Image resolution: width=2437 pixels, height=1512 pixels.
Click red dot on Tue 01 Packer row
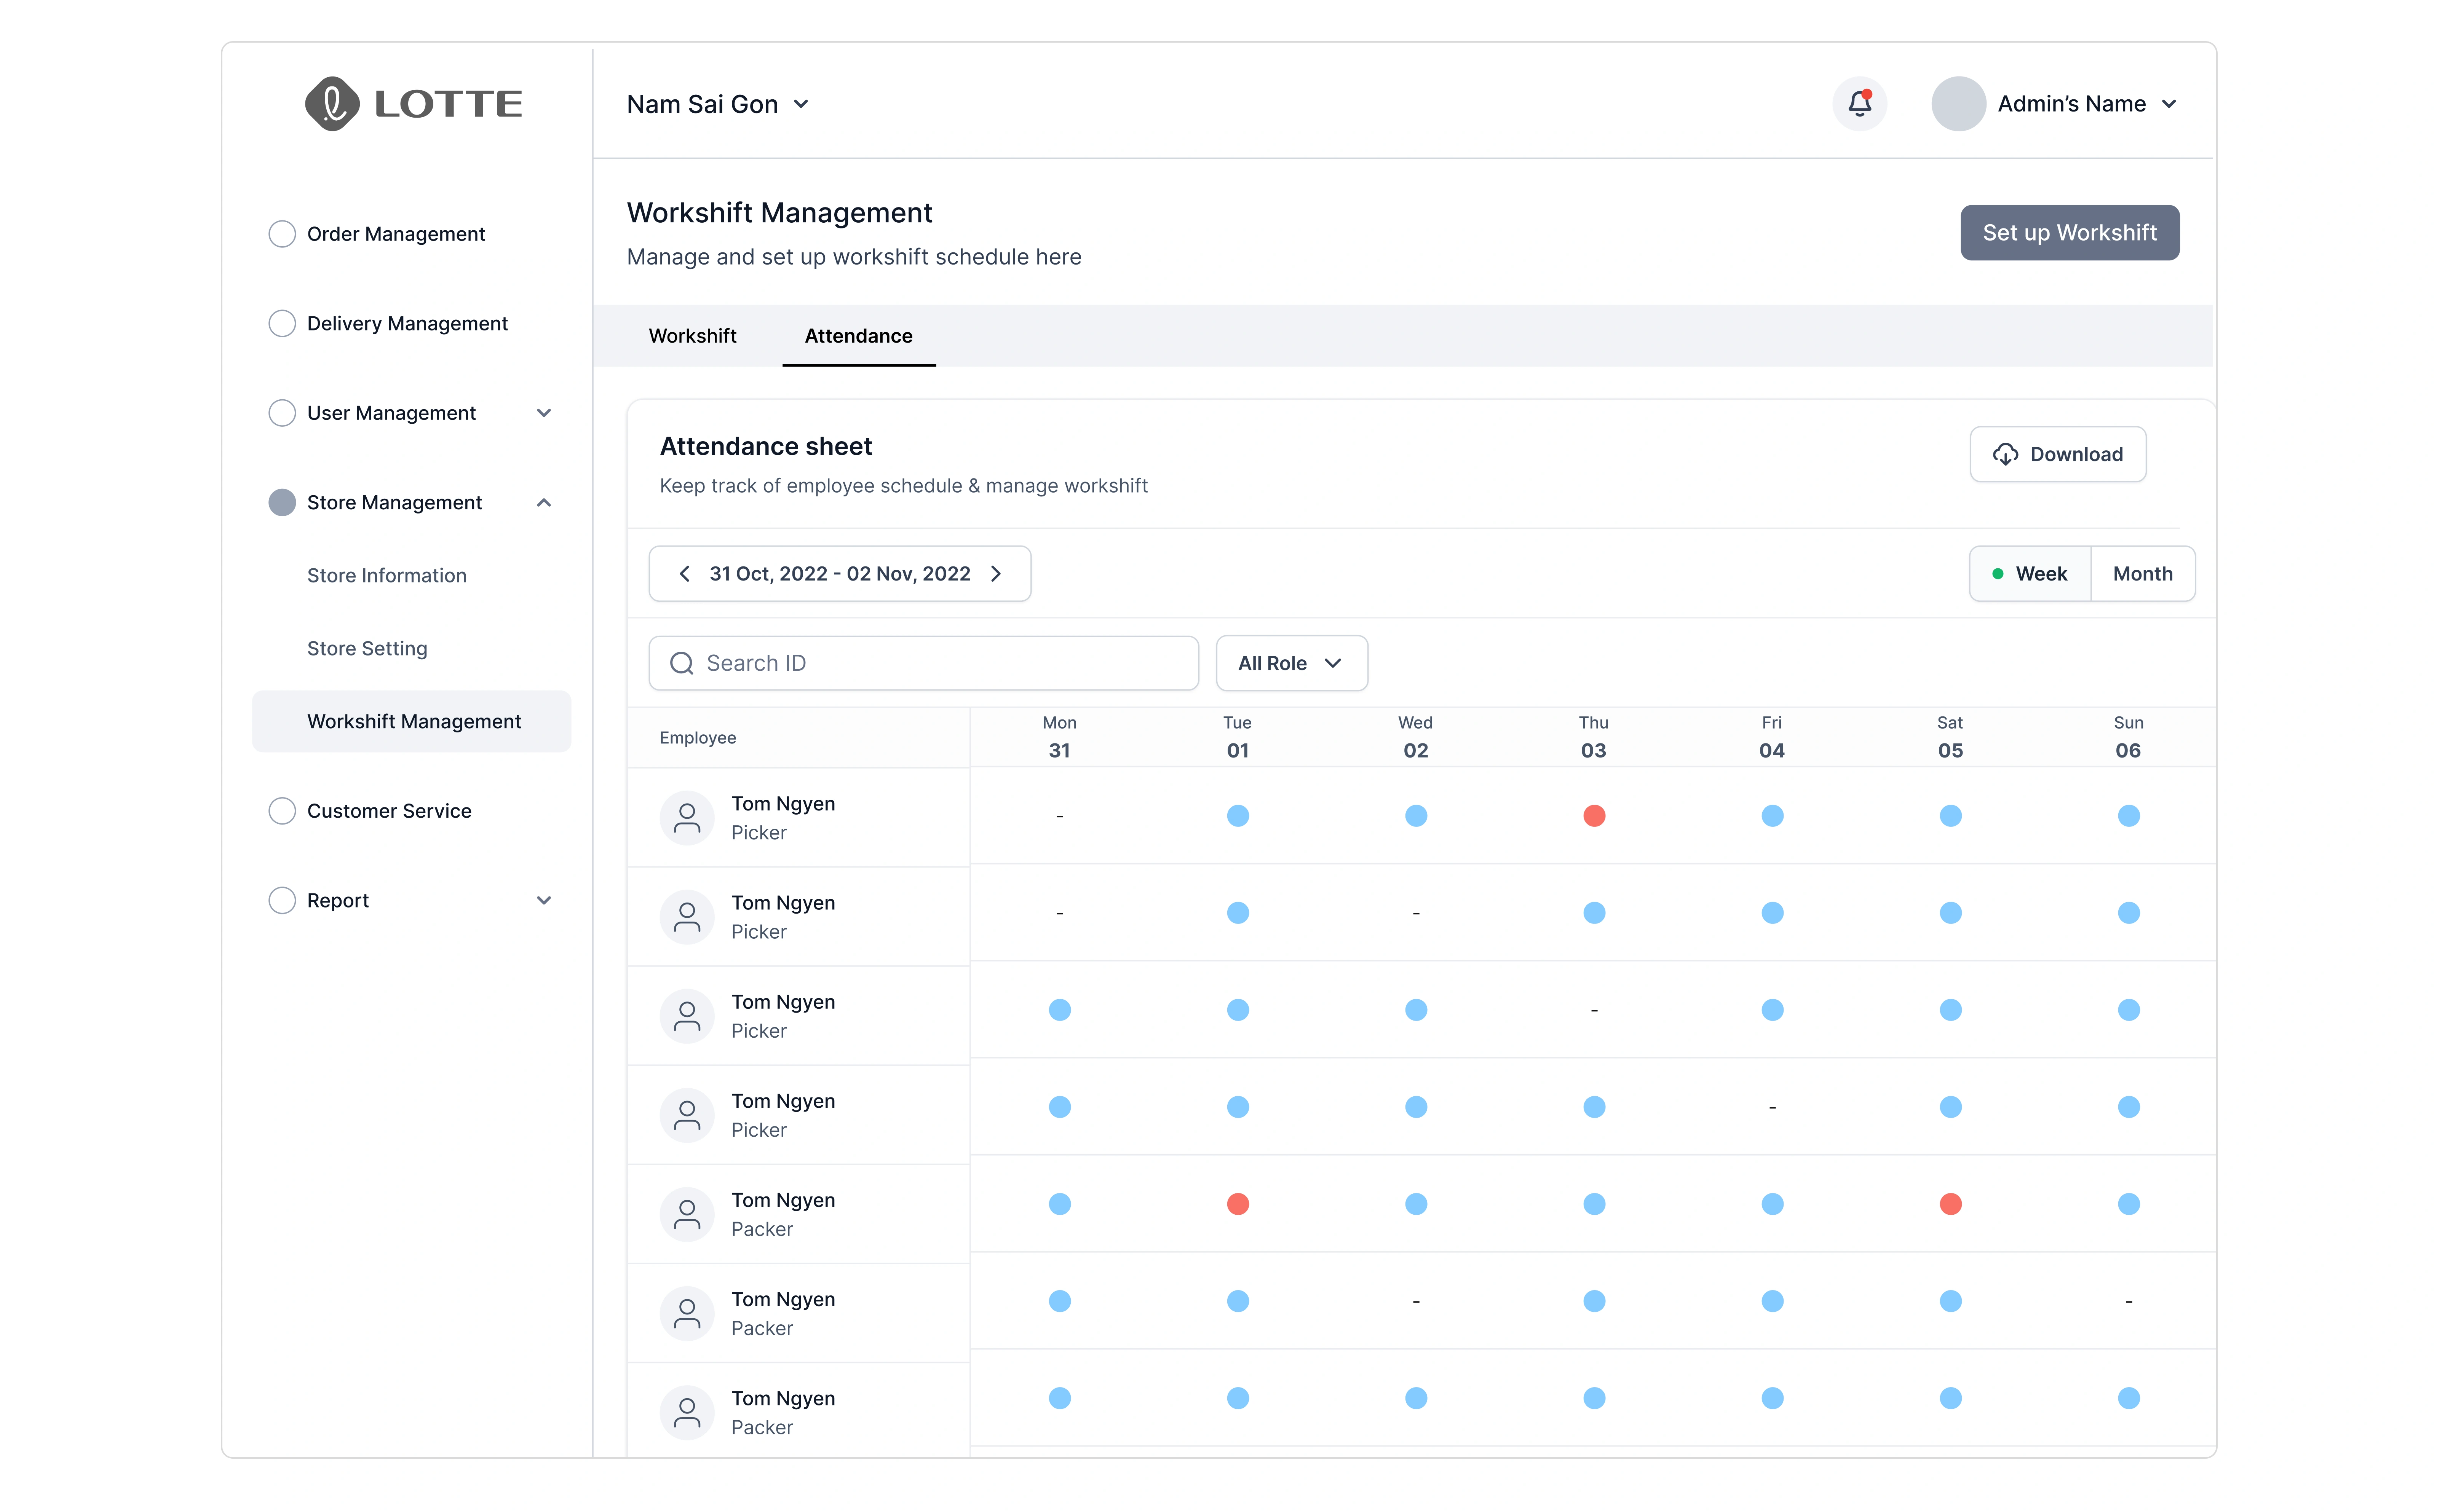pos(1238,1204)
